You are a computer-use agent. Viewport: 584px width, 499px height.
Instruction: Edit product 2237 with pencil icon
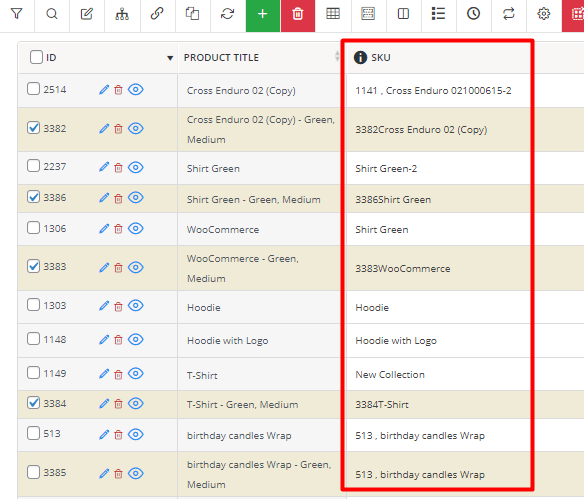pos(104,167)
